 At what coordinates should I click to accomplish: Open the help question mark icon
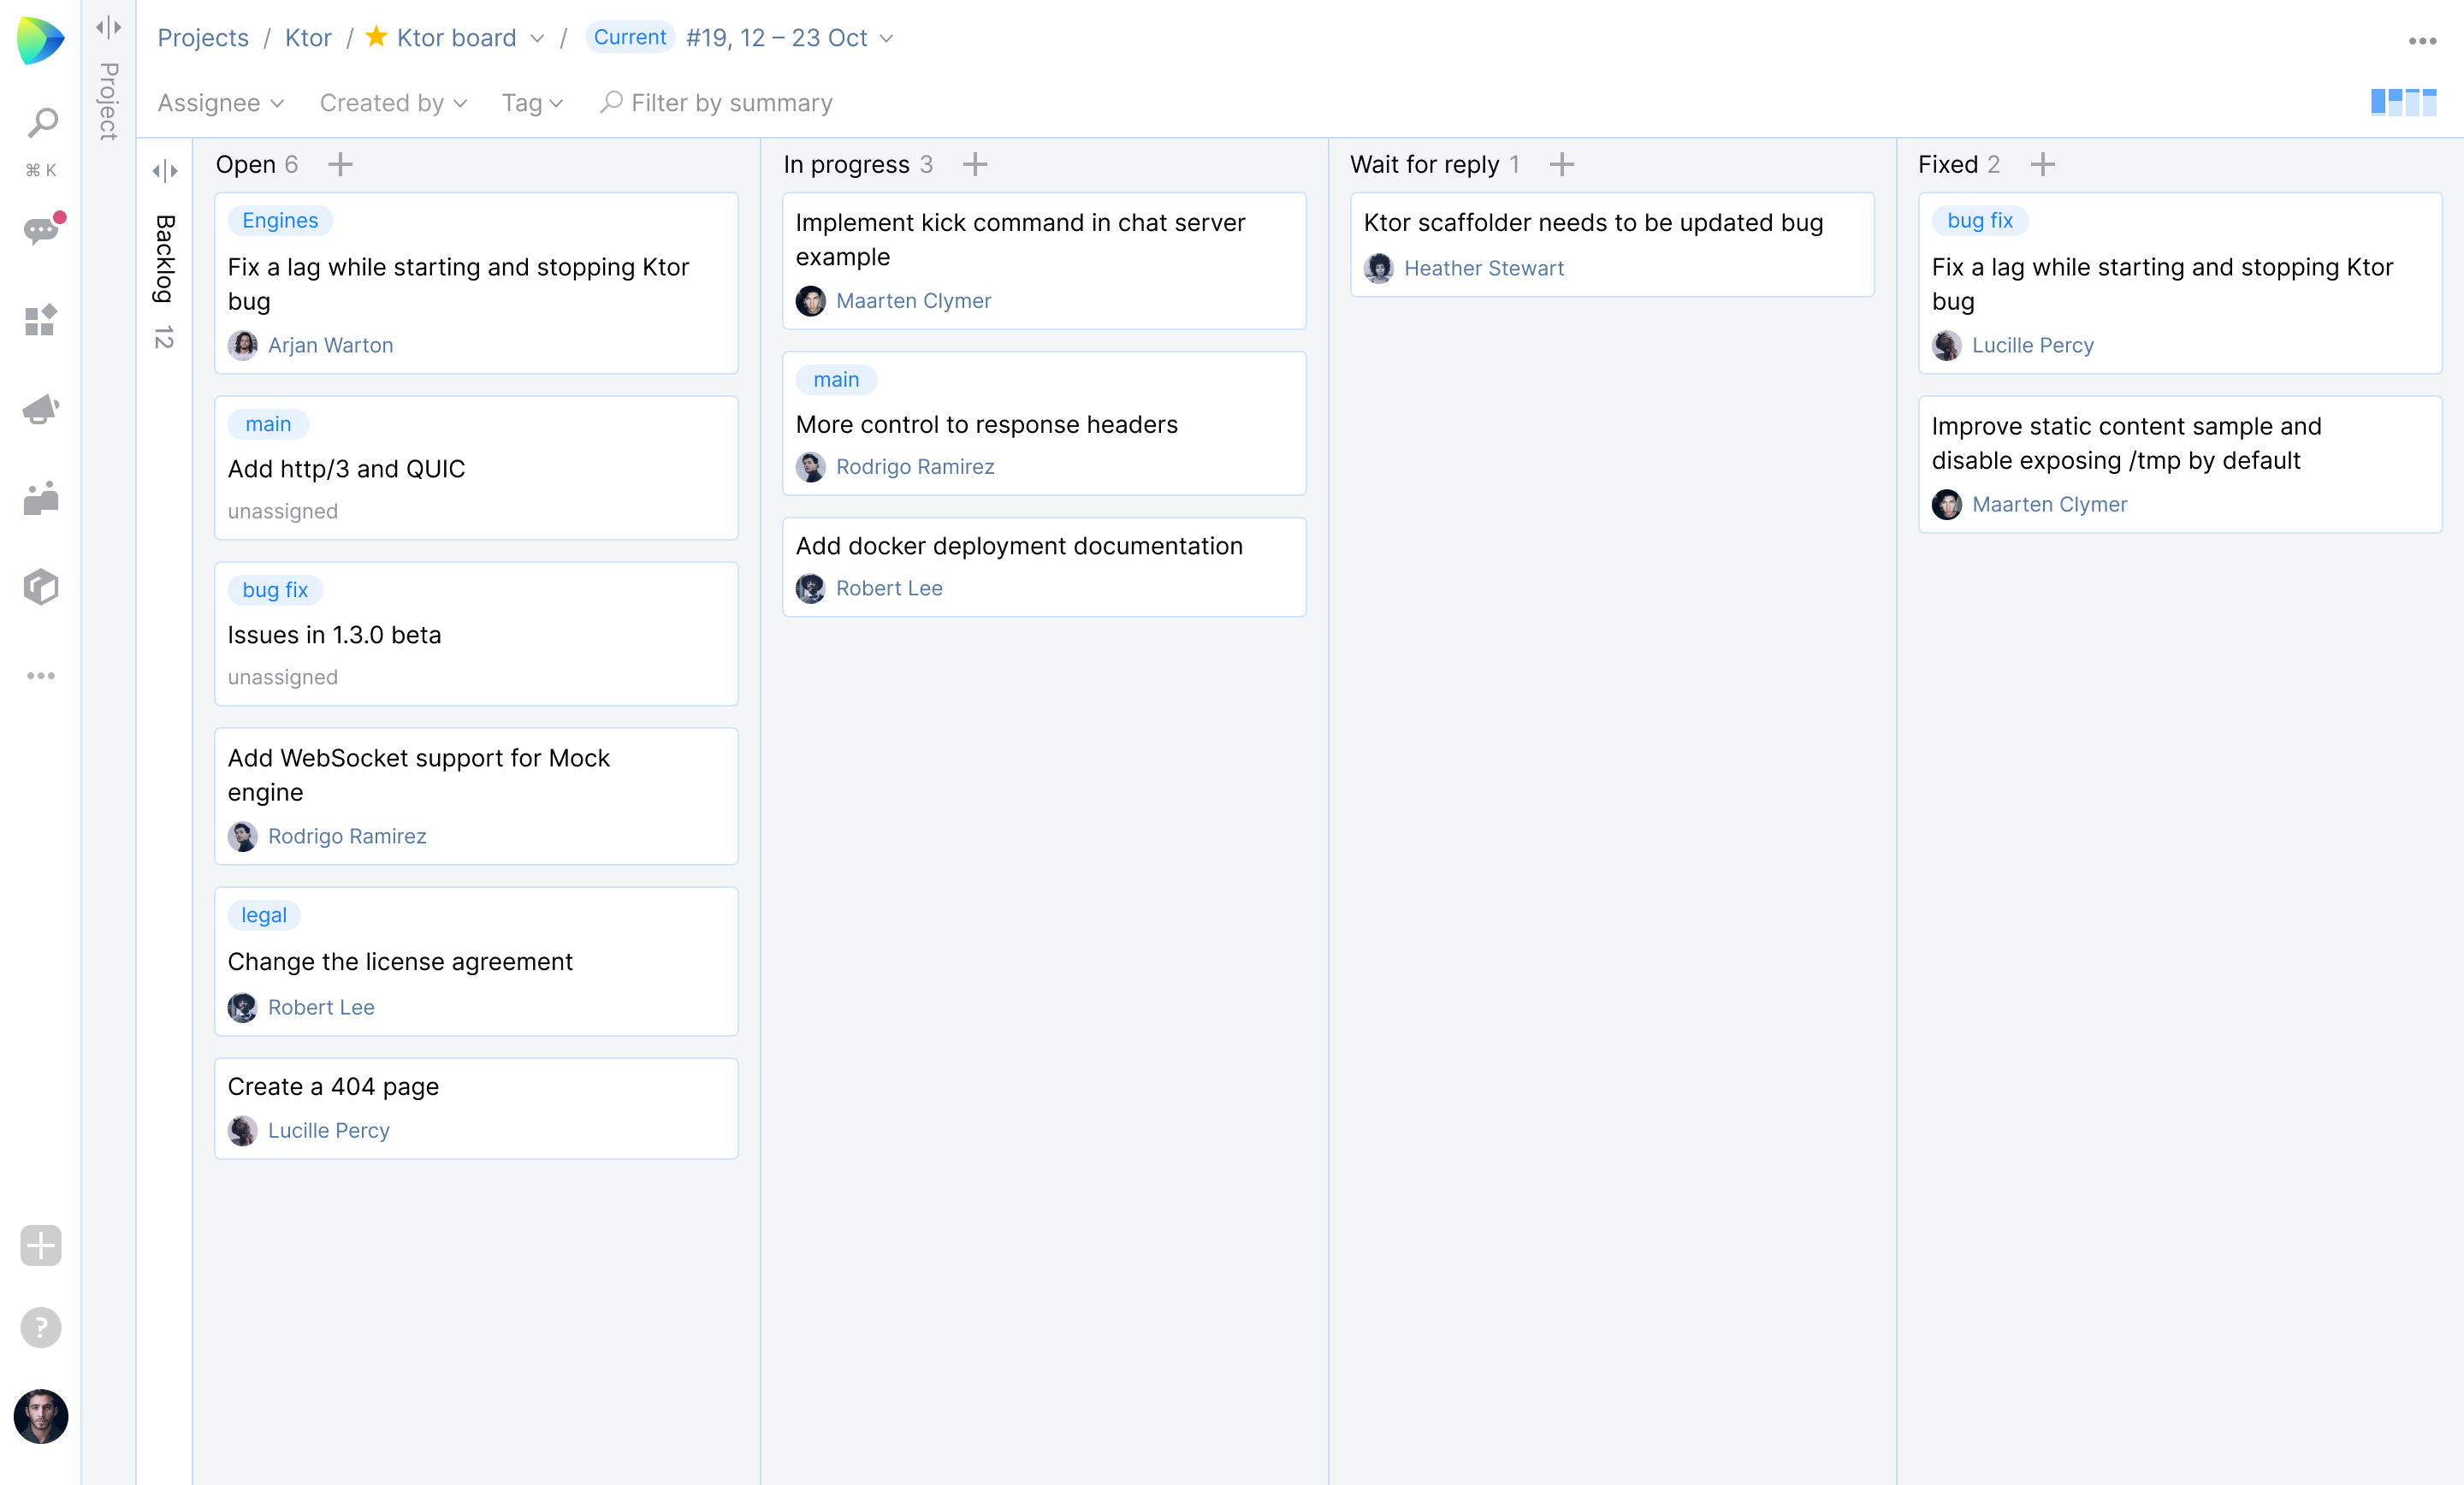pos(41,1328)
